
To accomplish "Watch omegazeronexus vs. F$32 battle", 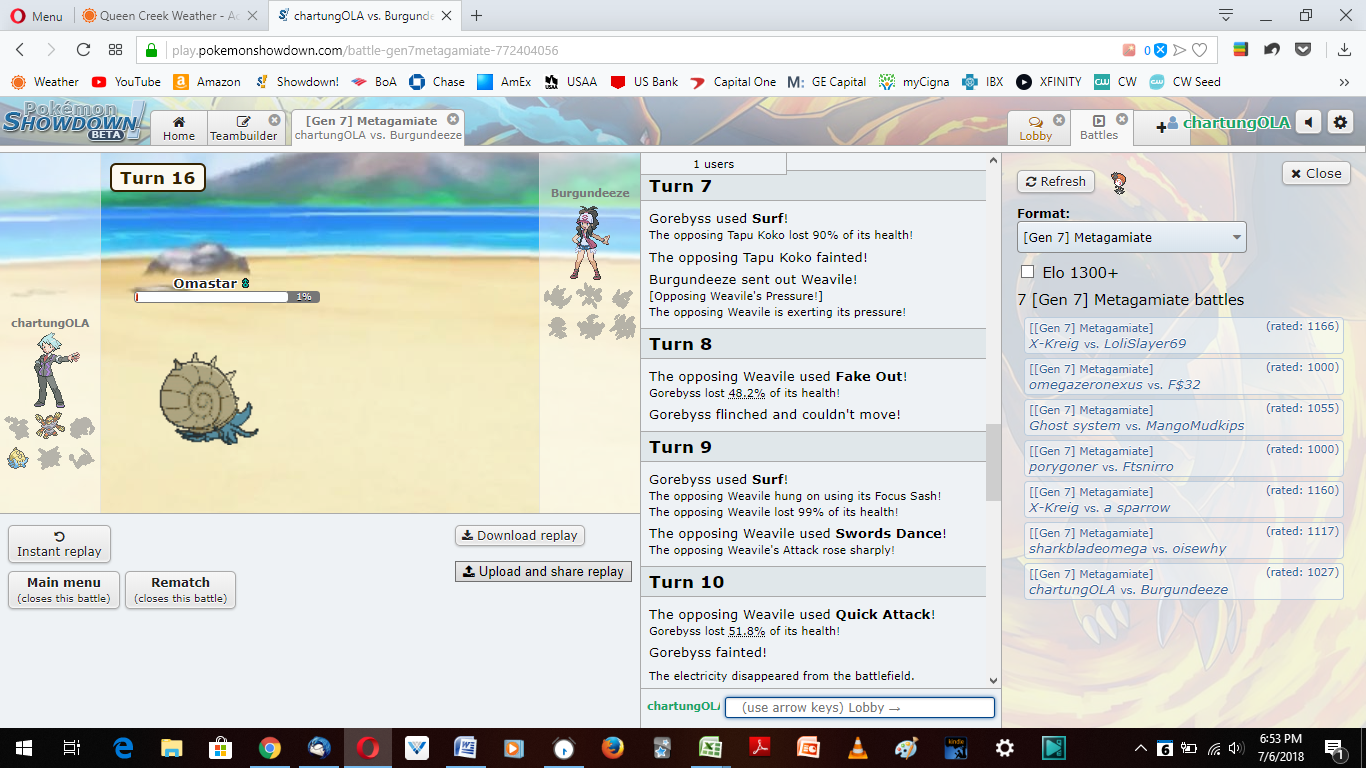I will (x=1183, y=377).
